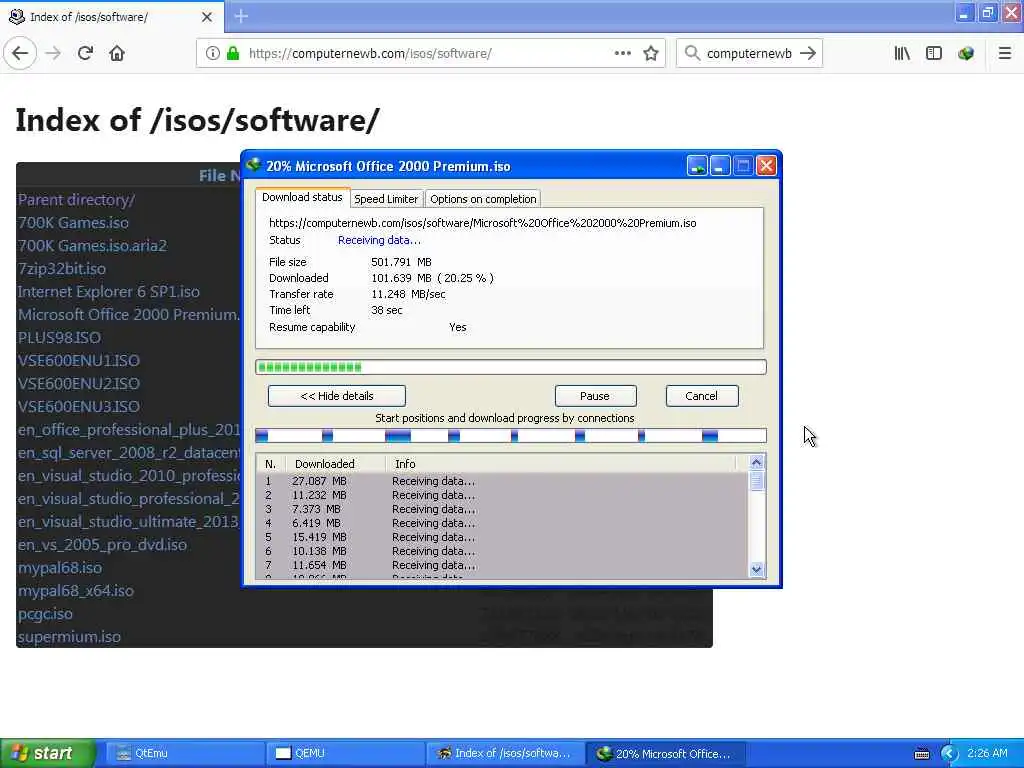Open the 700K Games.iso.aria2 link
The width and height of the screenshot is (1024, 768).
click(92, 246)
